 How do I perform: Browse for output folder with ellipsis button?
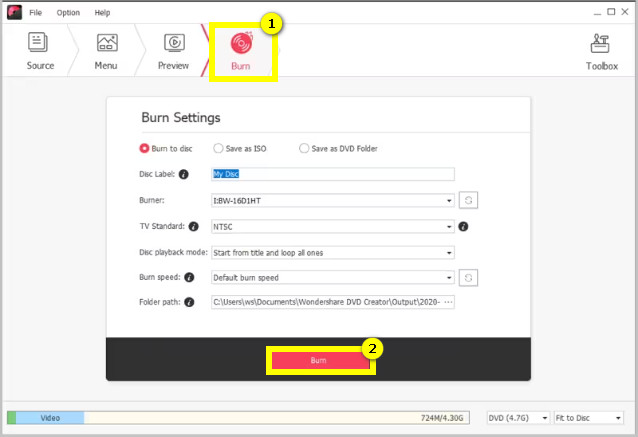coord(448,302)
